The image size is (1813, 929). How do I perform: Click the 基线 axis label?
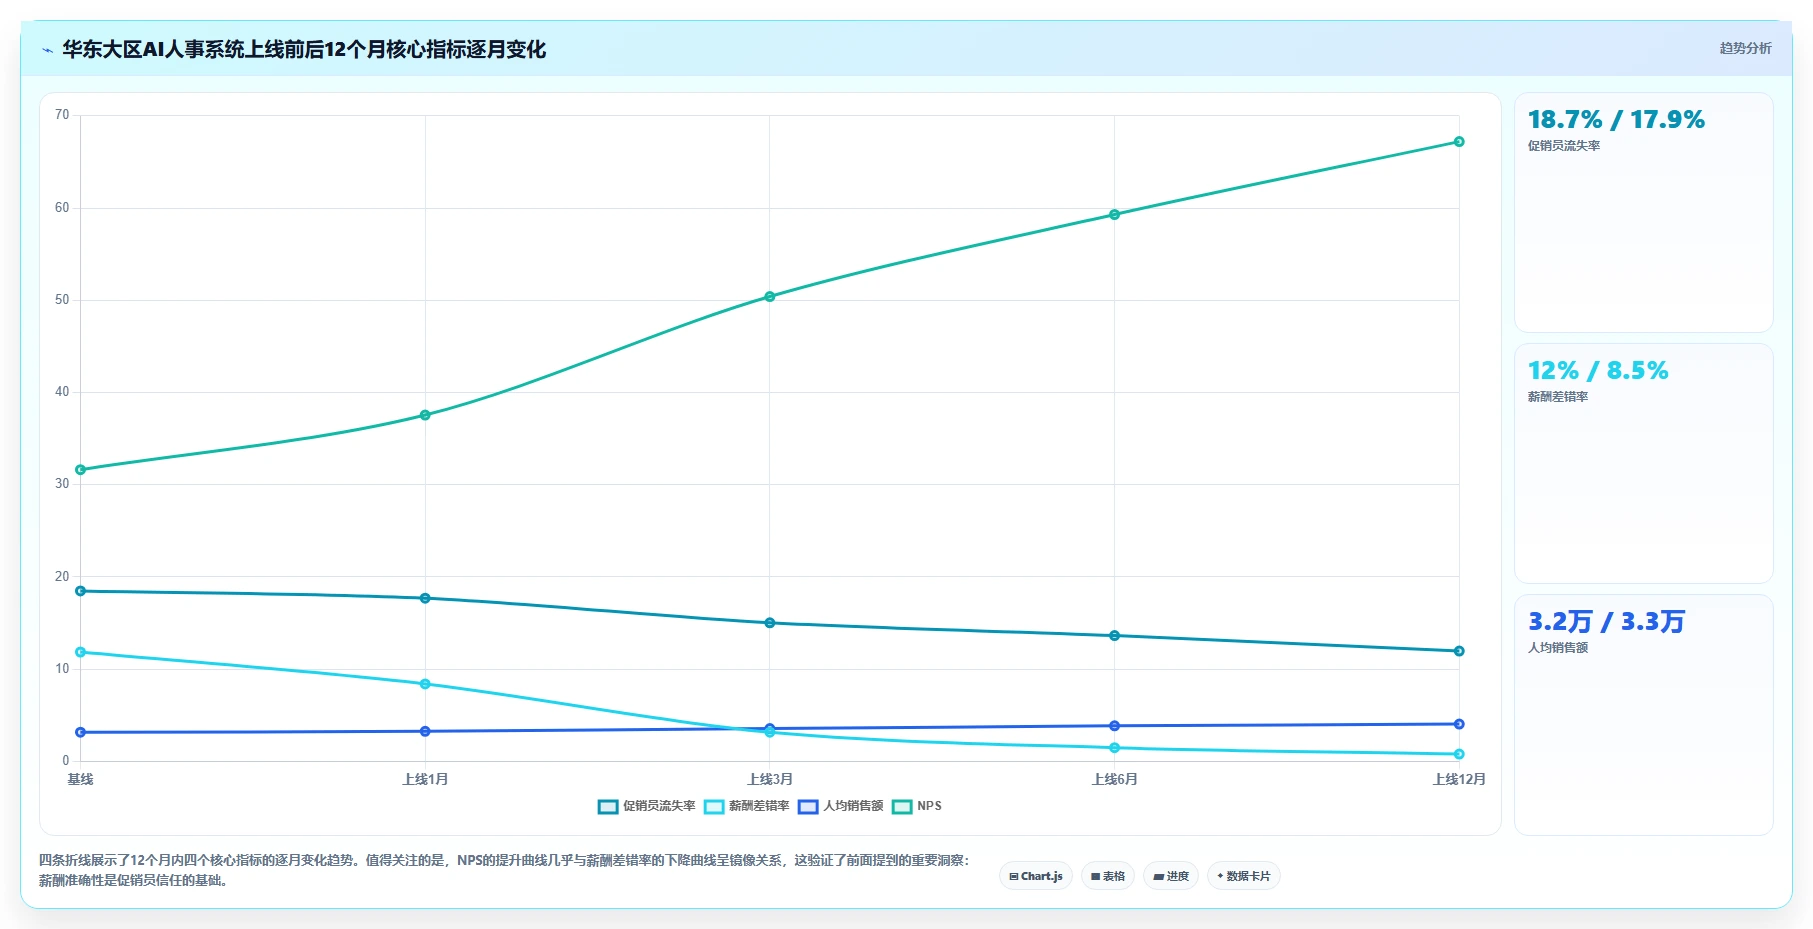tap(80, 779)
